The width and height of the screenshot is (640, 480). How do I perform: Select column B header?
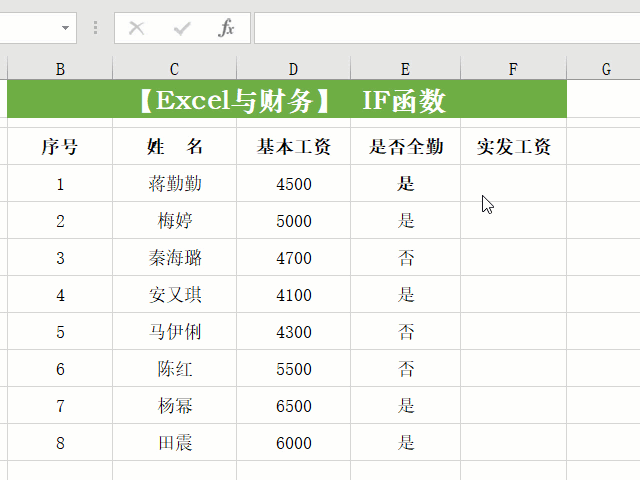click(60, 69)
